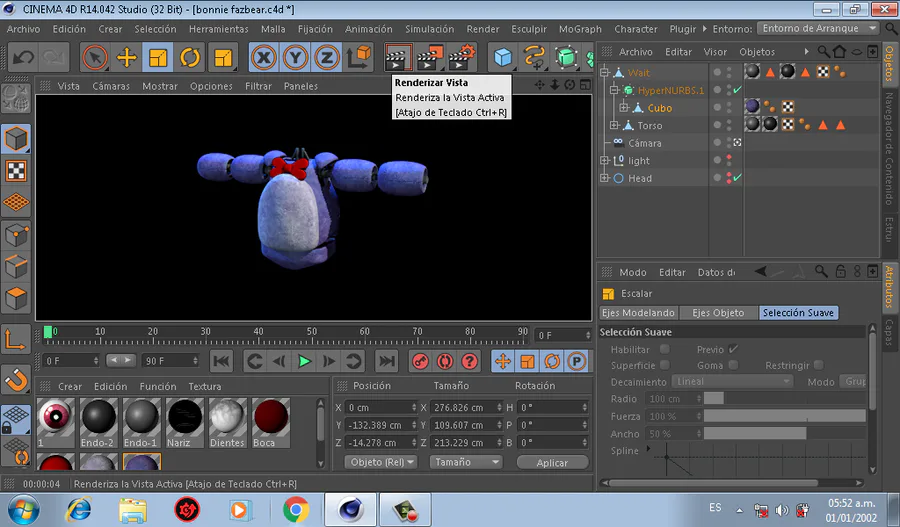Image resolution: width=900 pixels, height=527 pixels.
Task: Open the Render Settings gear clapperboard
Action: [462, 57]
